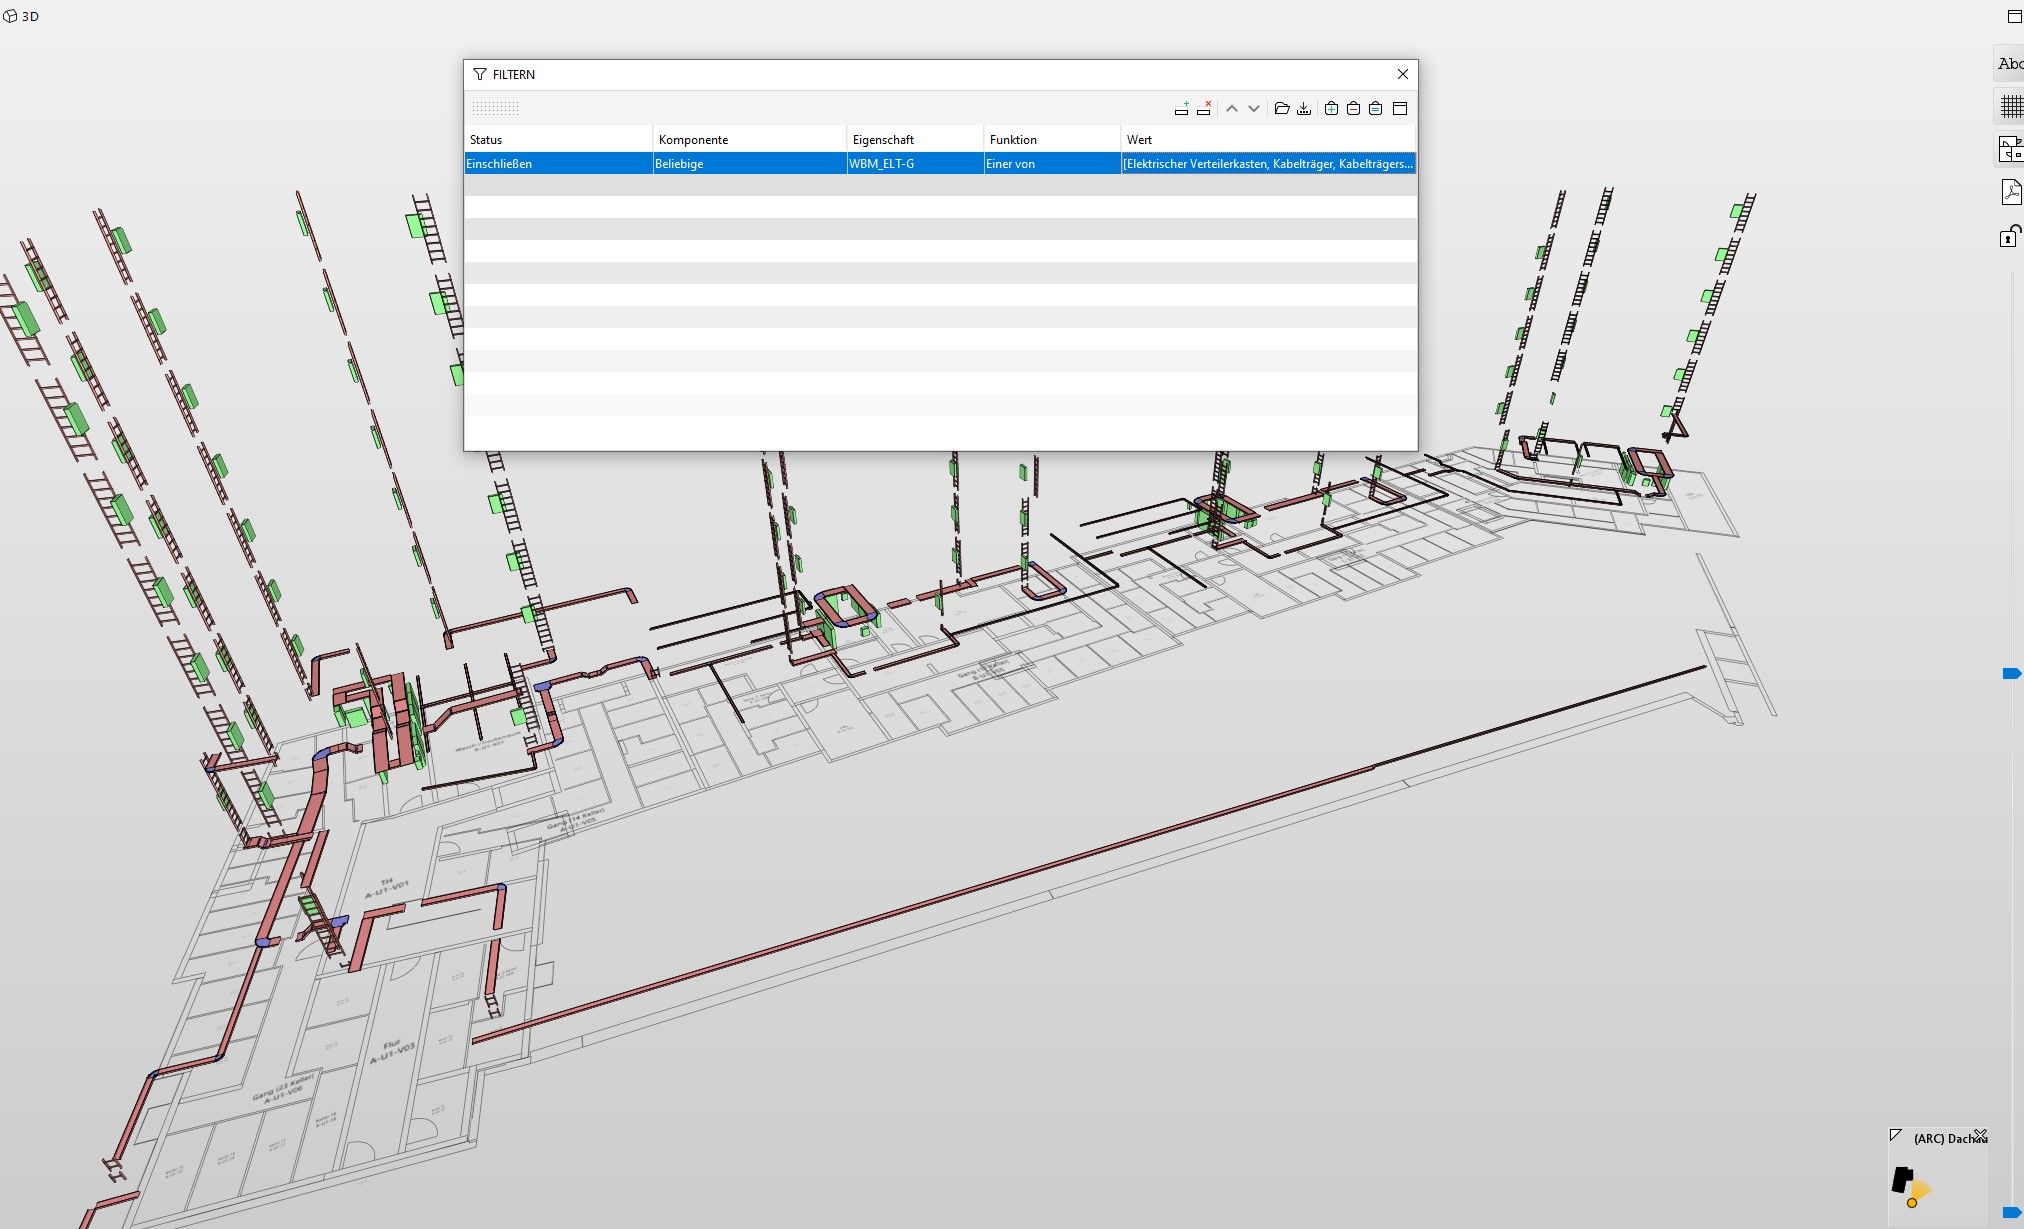Image resolution: width=2024 pixels, height=1229 pixels.
Task: Open the Abc text tool in the sidebar
Action: (x=2010, y=64)
